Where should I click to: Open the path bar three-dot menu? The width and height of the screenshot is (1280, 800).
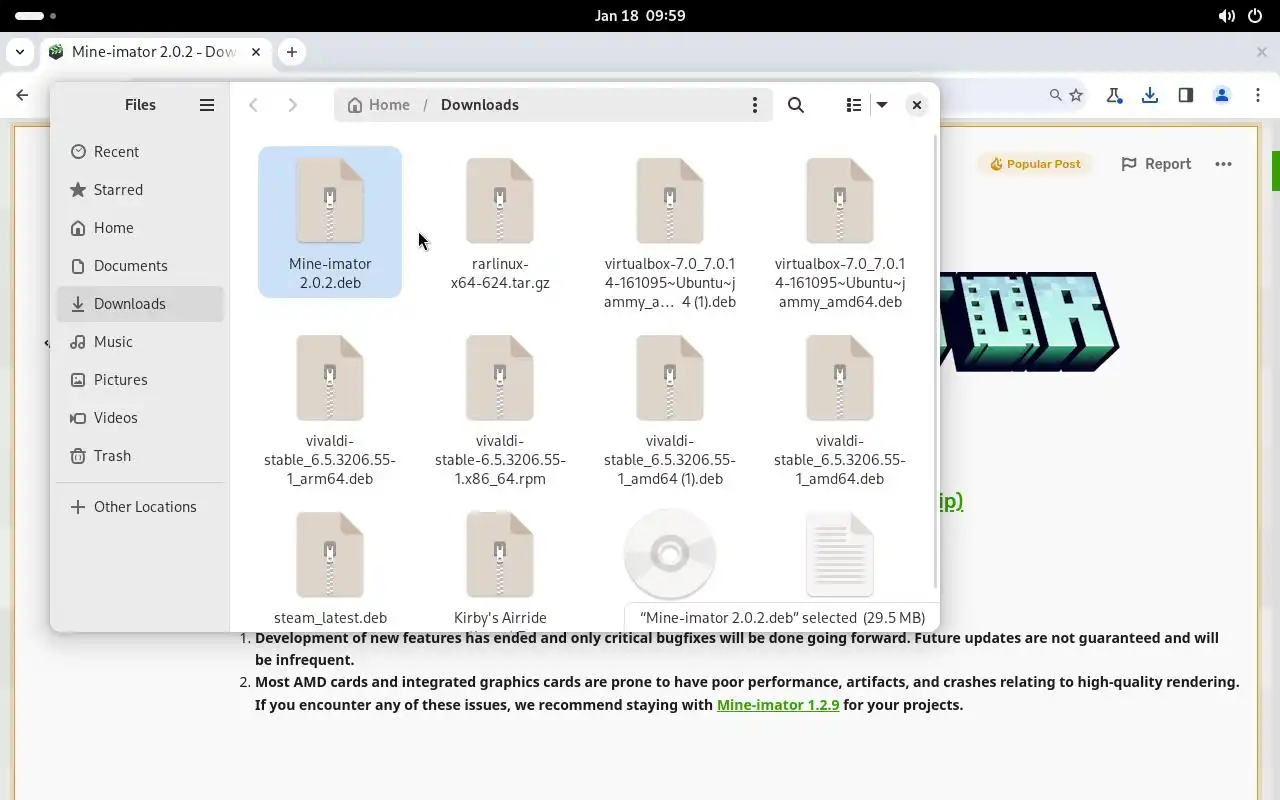[x=755, y=105]
